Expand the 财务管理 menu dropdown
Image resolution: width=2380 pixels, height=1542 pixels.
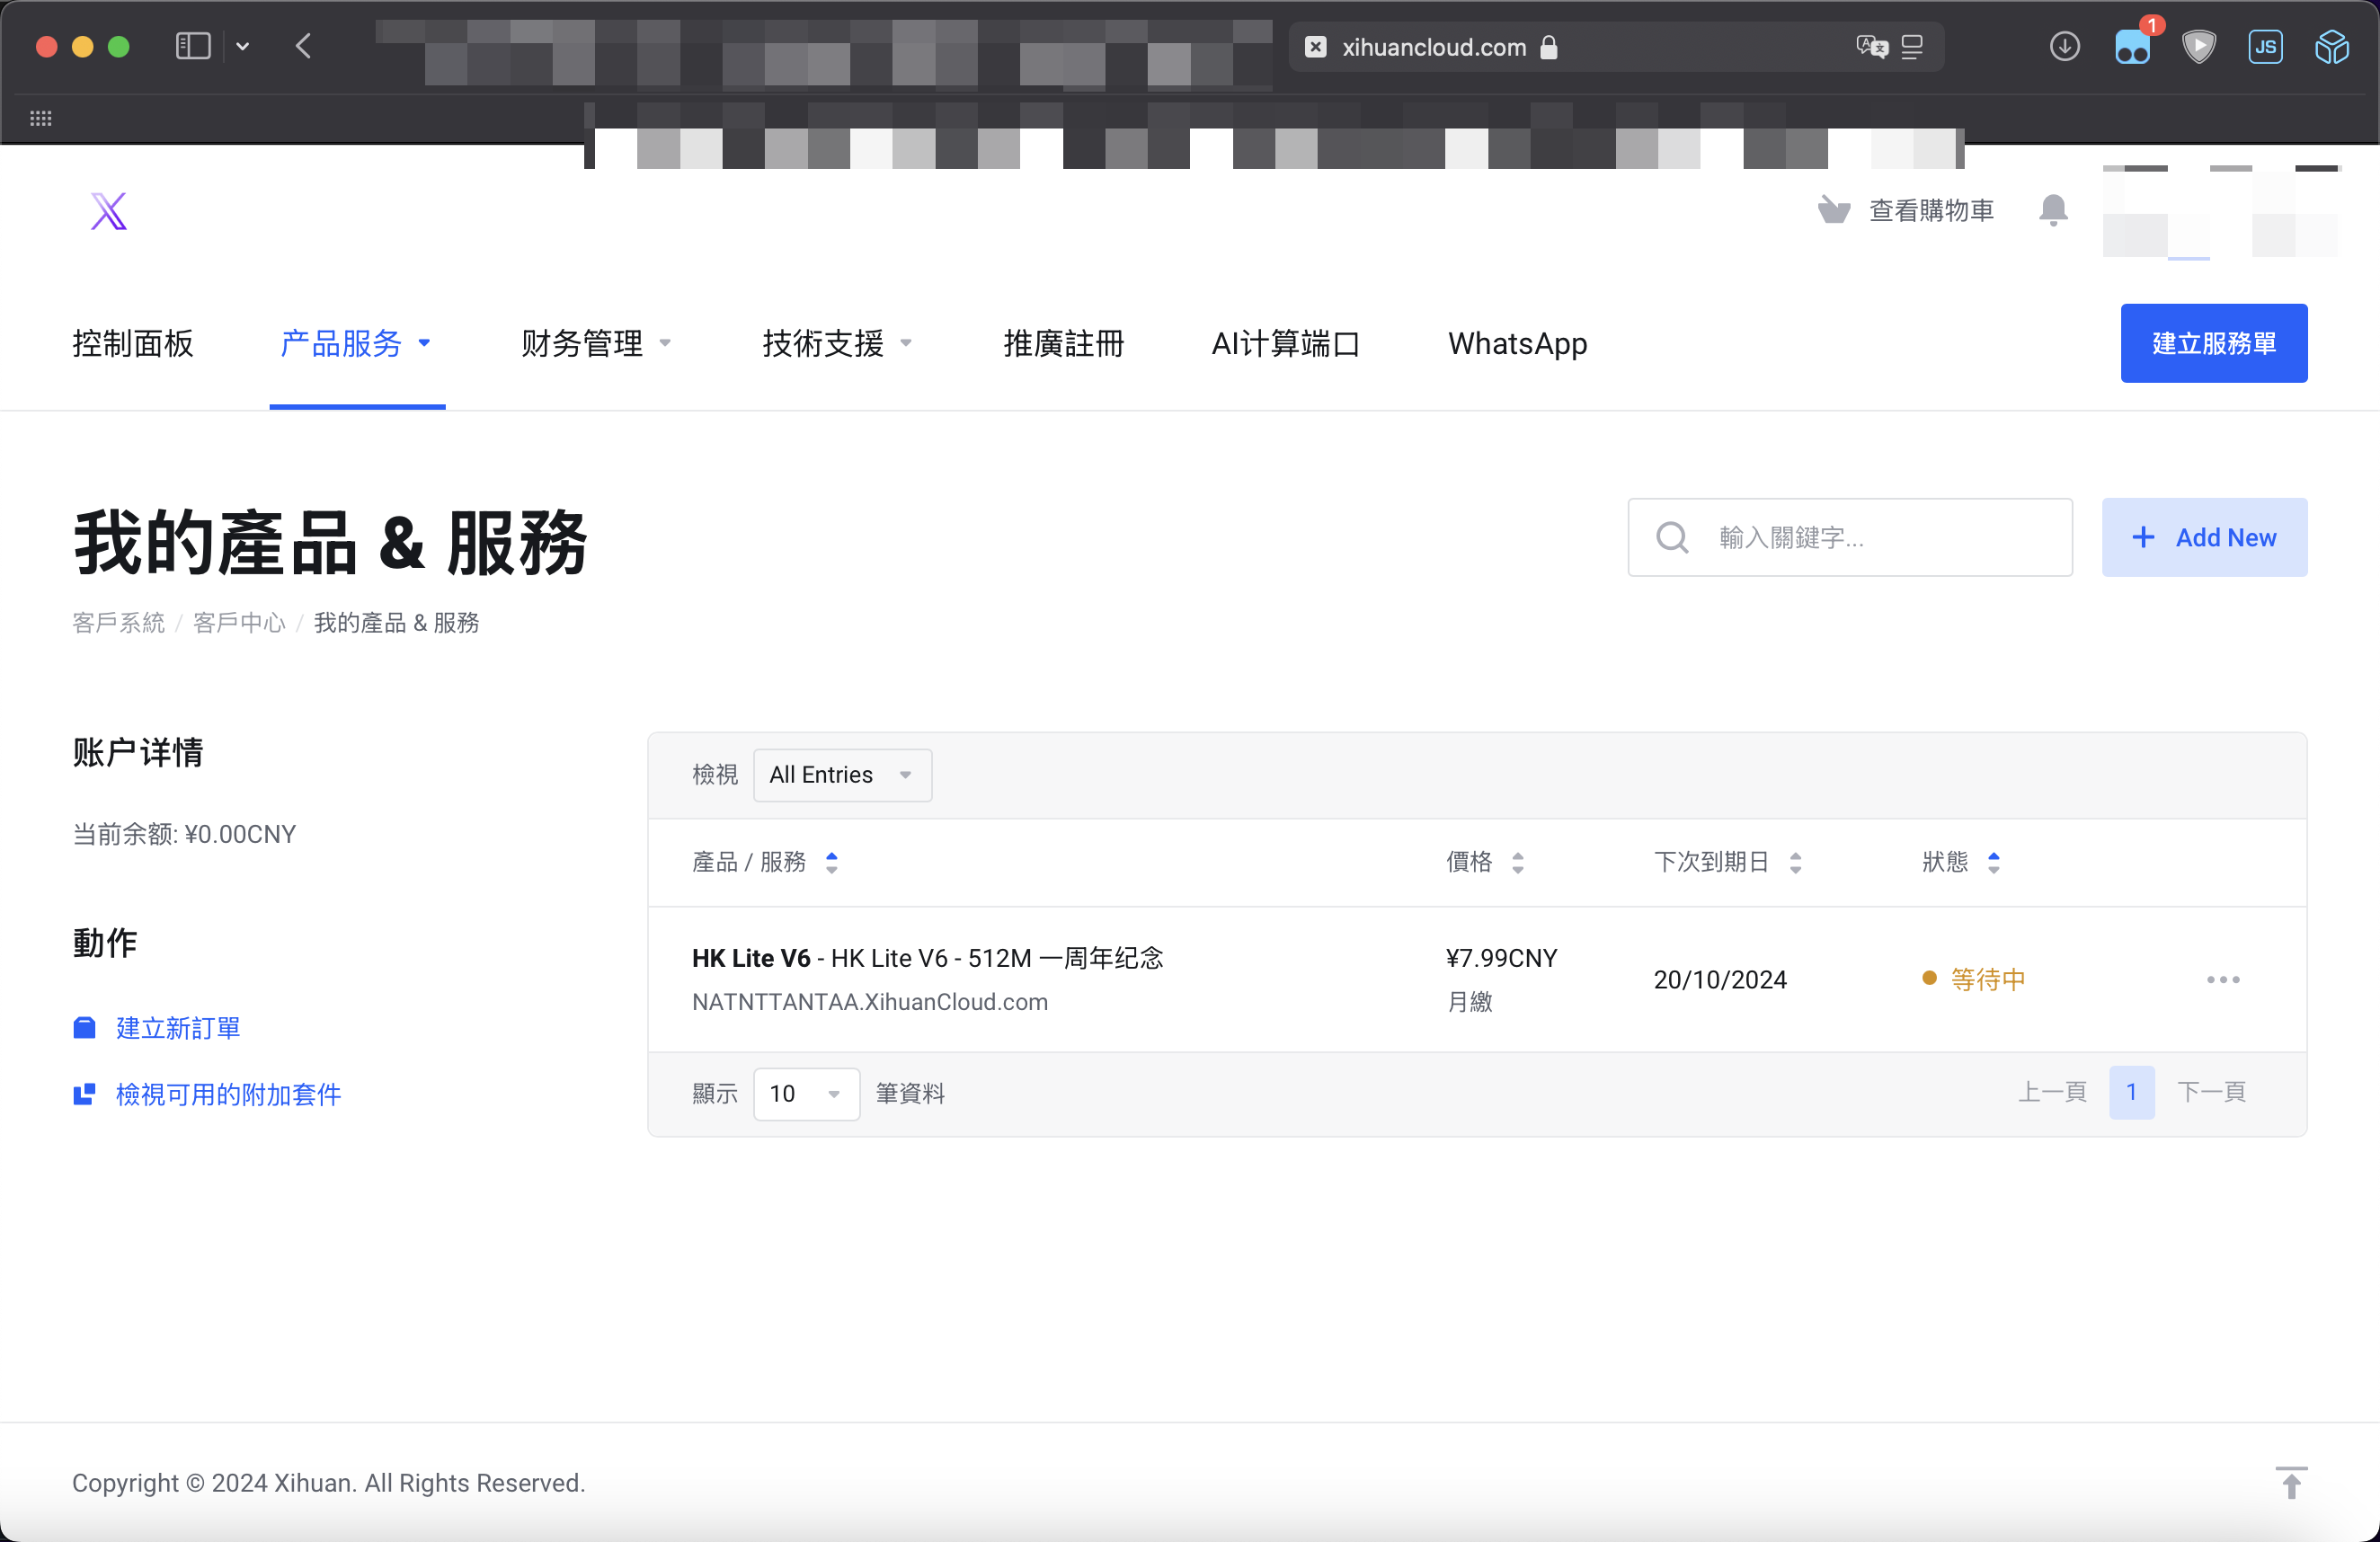tap(596, 344)
